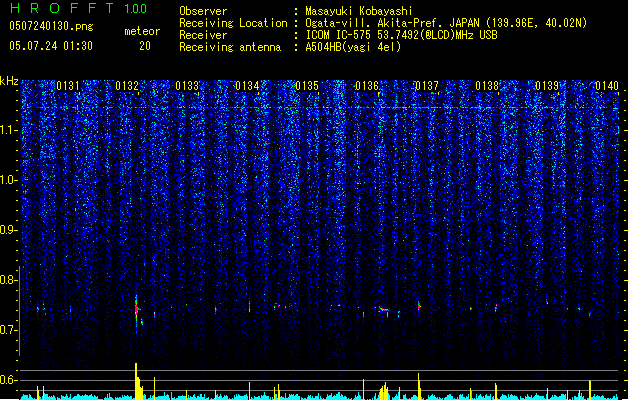
Task: Click the 0137 time marker
Action: click(427, 86)
